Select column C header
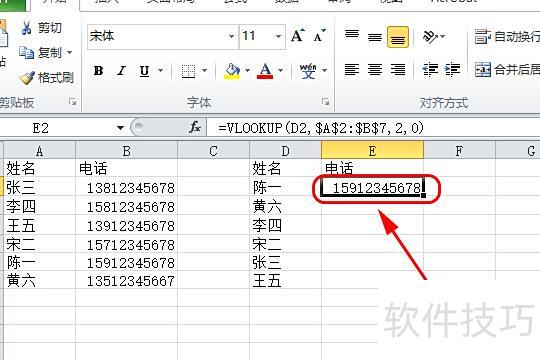Screen dimensions: 540x360 coord(214,151)
